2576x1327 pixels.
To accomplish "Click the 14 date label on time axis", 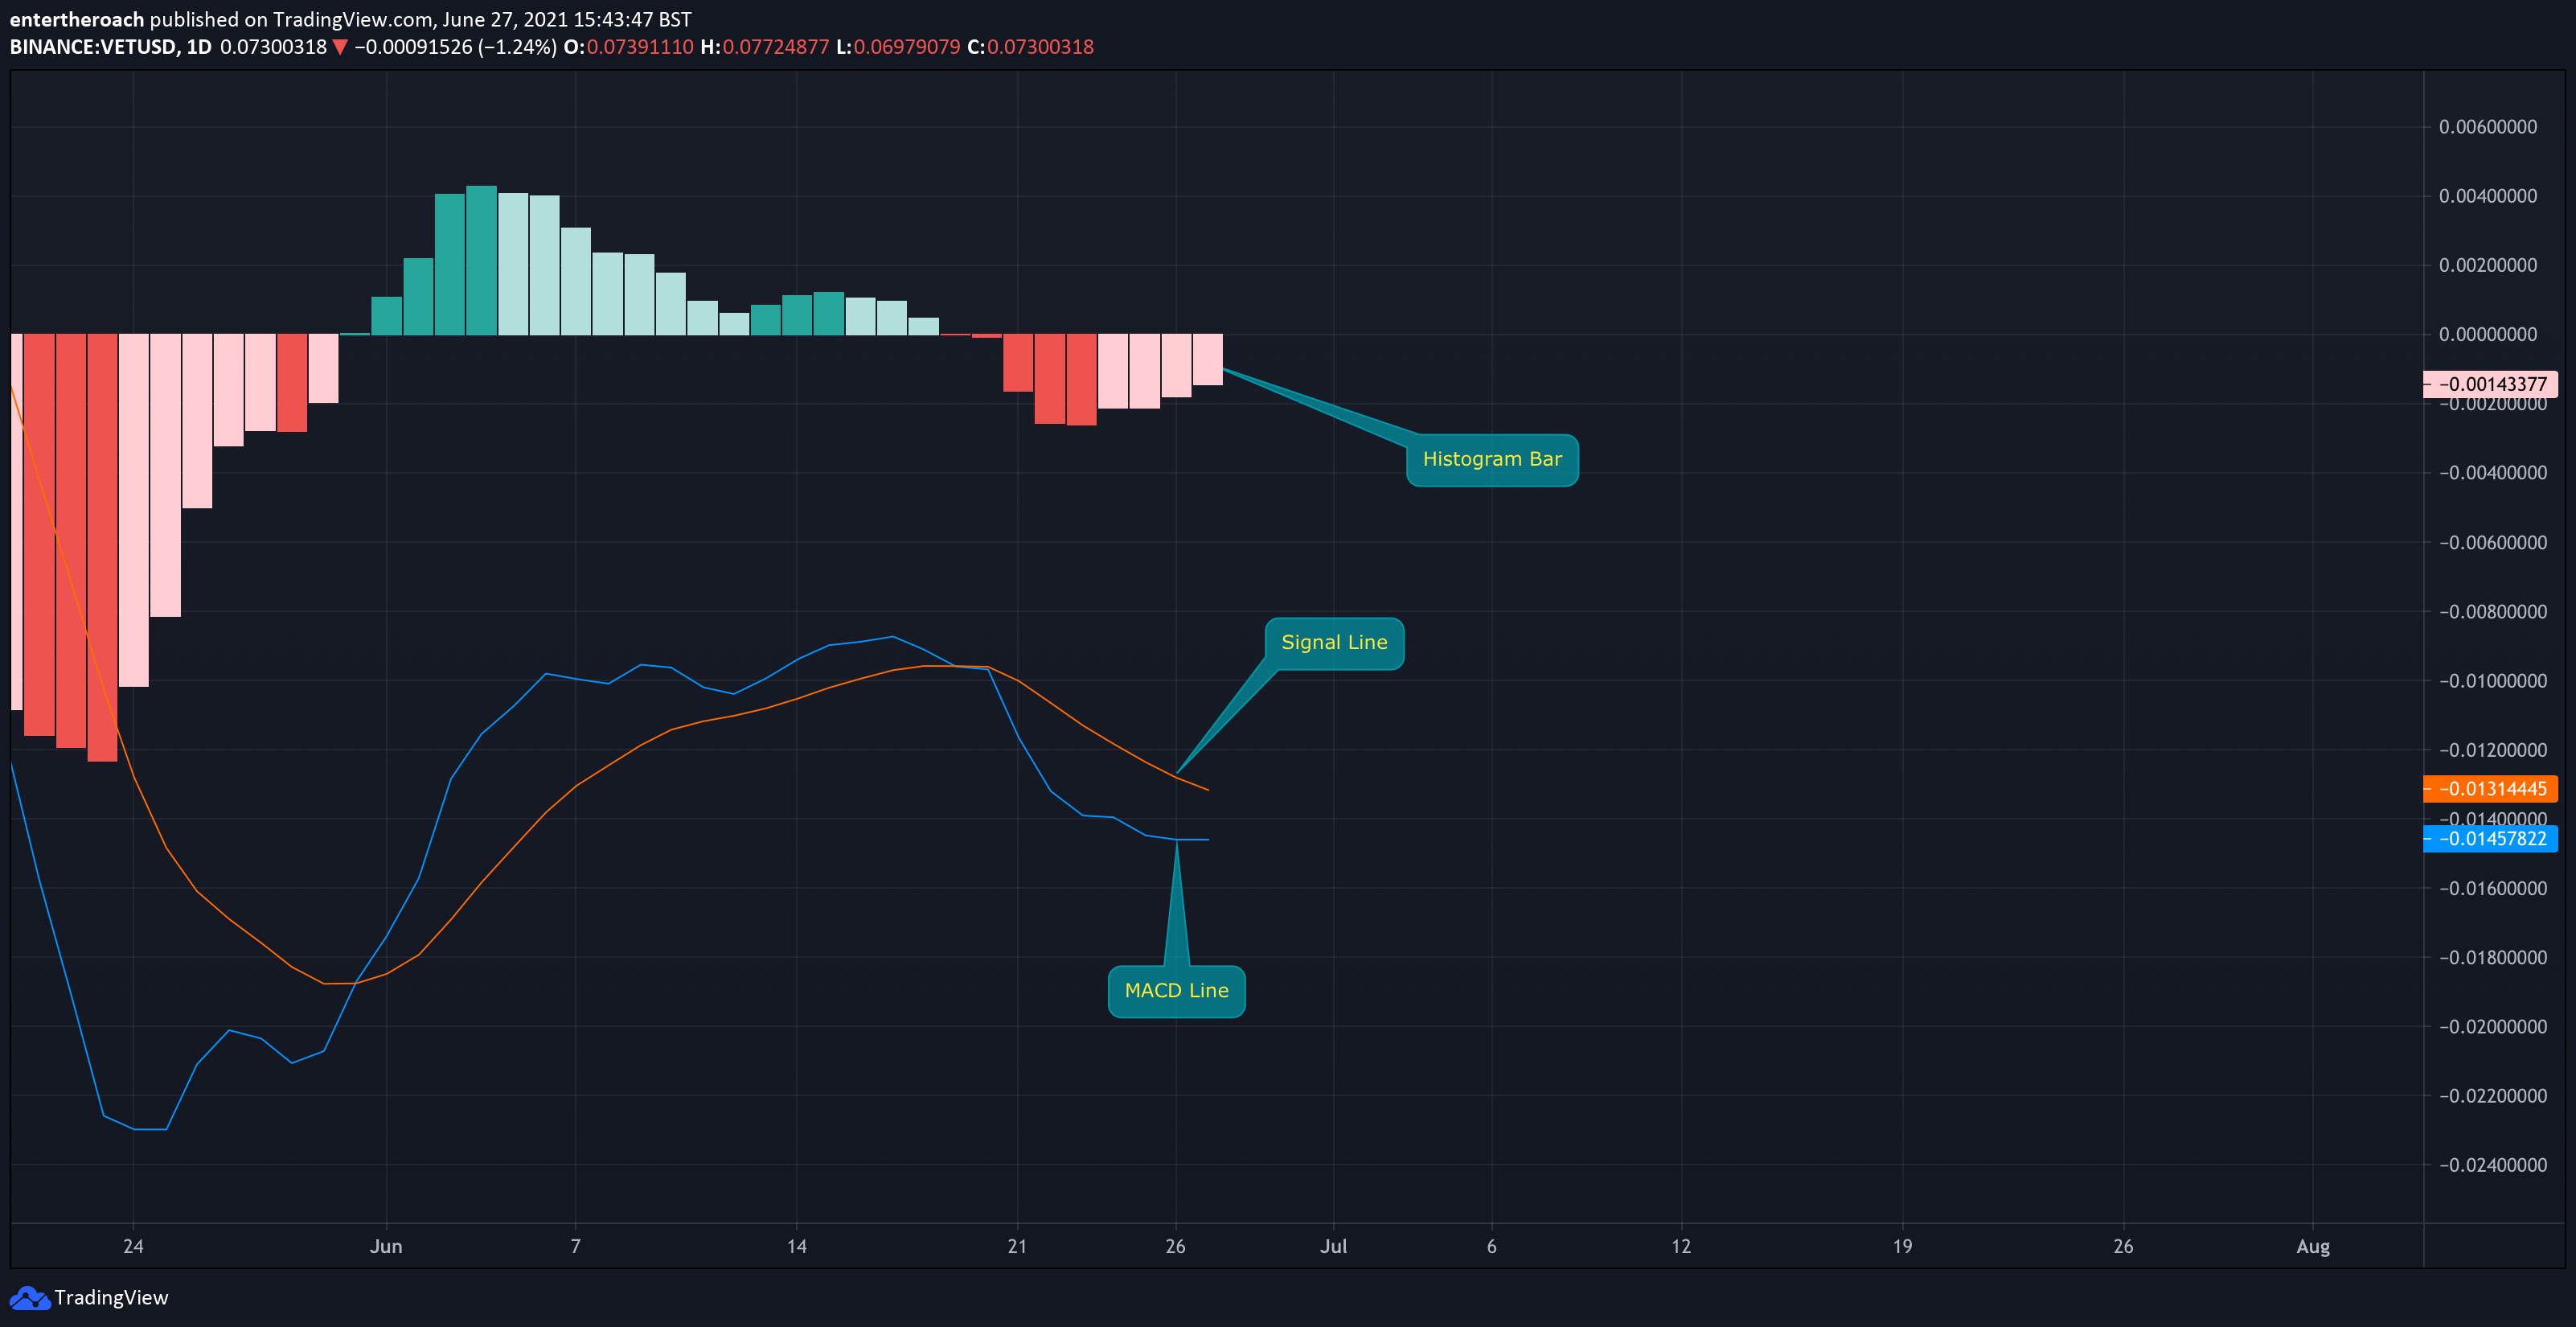I will (x=796, y=1247).
